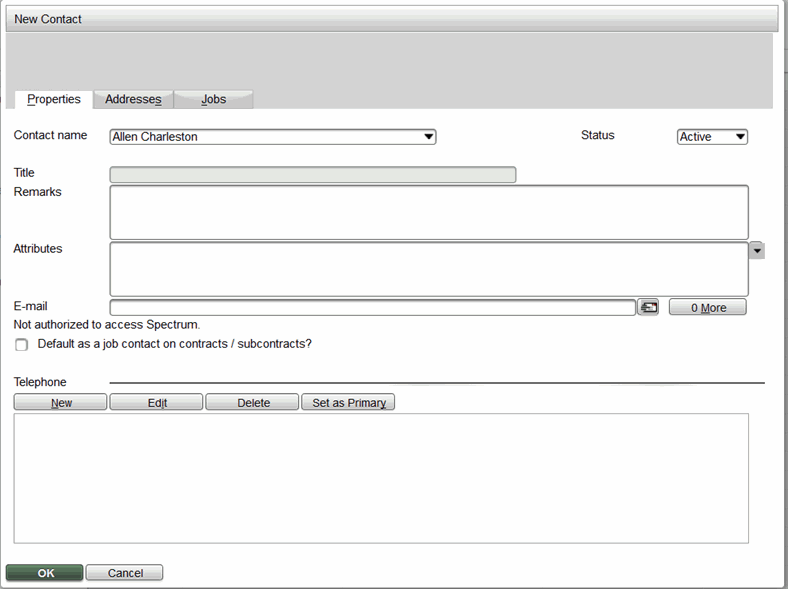This screenshot has height=589, width=788.
Task: Click Set as Primary button
Action: 348,403
